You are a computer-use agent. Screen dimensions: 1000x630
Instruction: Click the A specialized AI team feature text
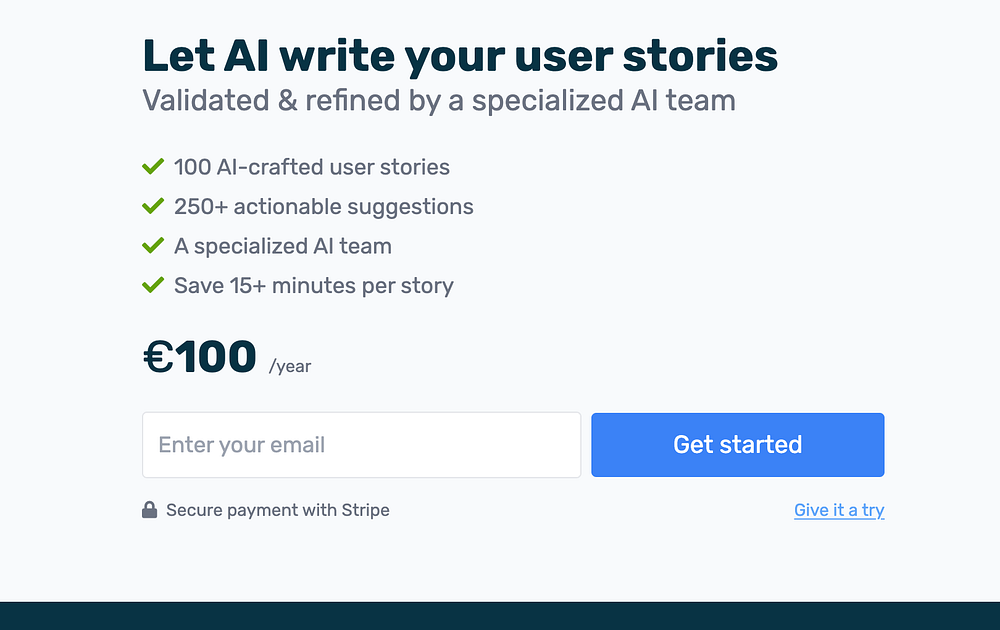pos(283,246)
